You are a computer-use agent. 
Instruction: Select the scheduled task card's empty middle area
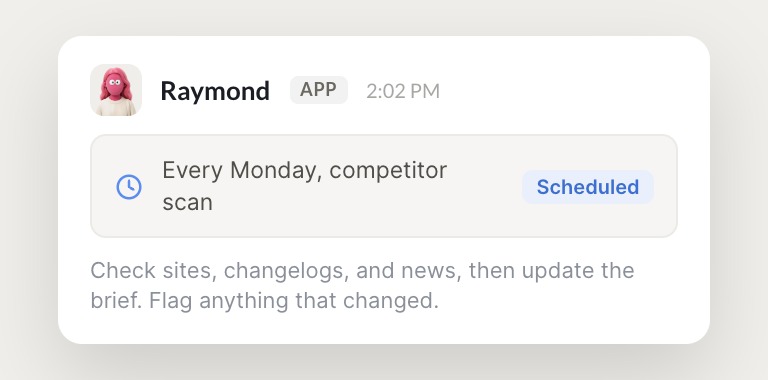485,186
